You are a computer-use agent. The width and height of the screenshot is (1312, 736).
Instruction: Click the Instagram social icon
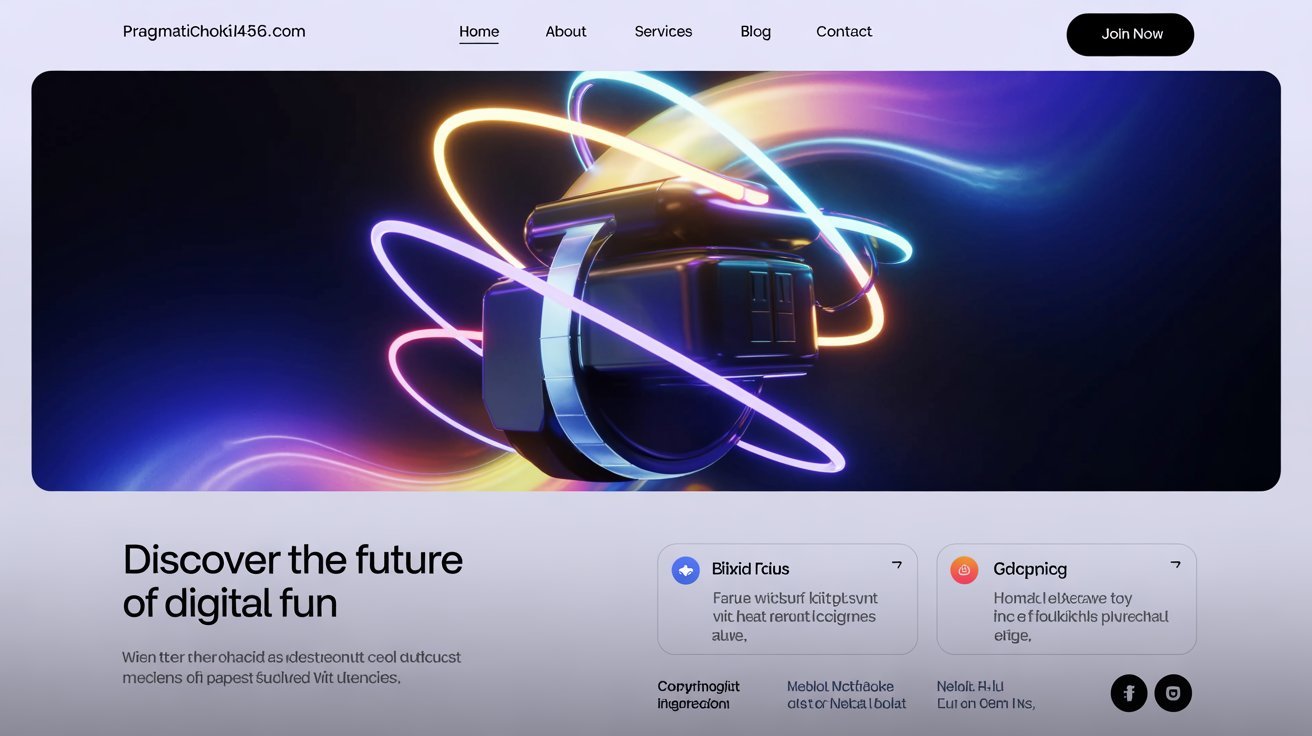click(1173, 693)
